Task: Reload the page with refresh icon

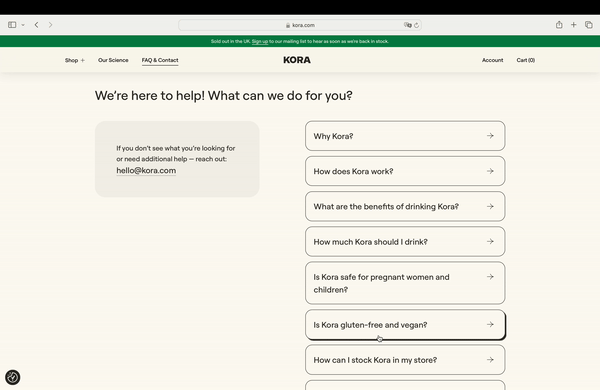Action: (x=416, y=25)
